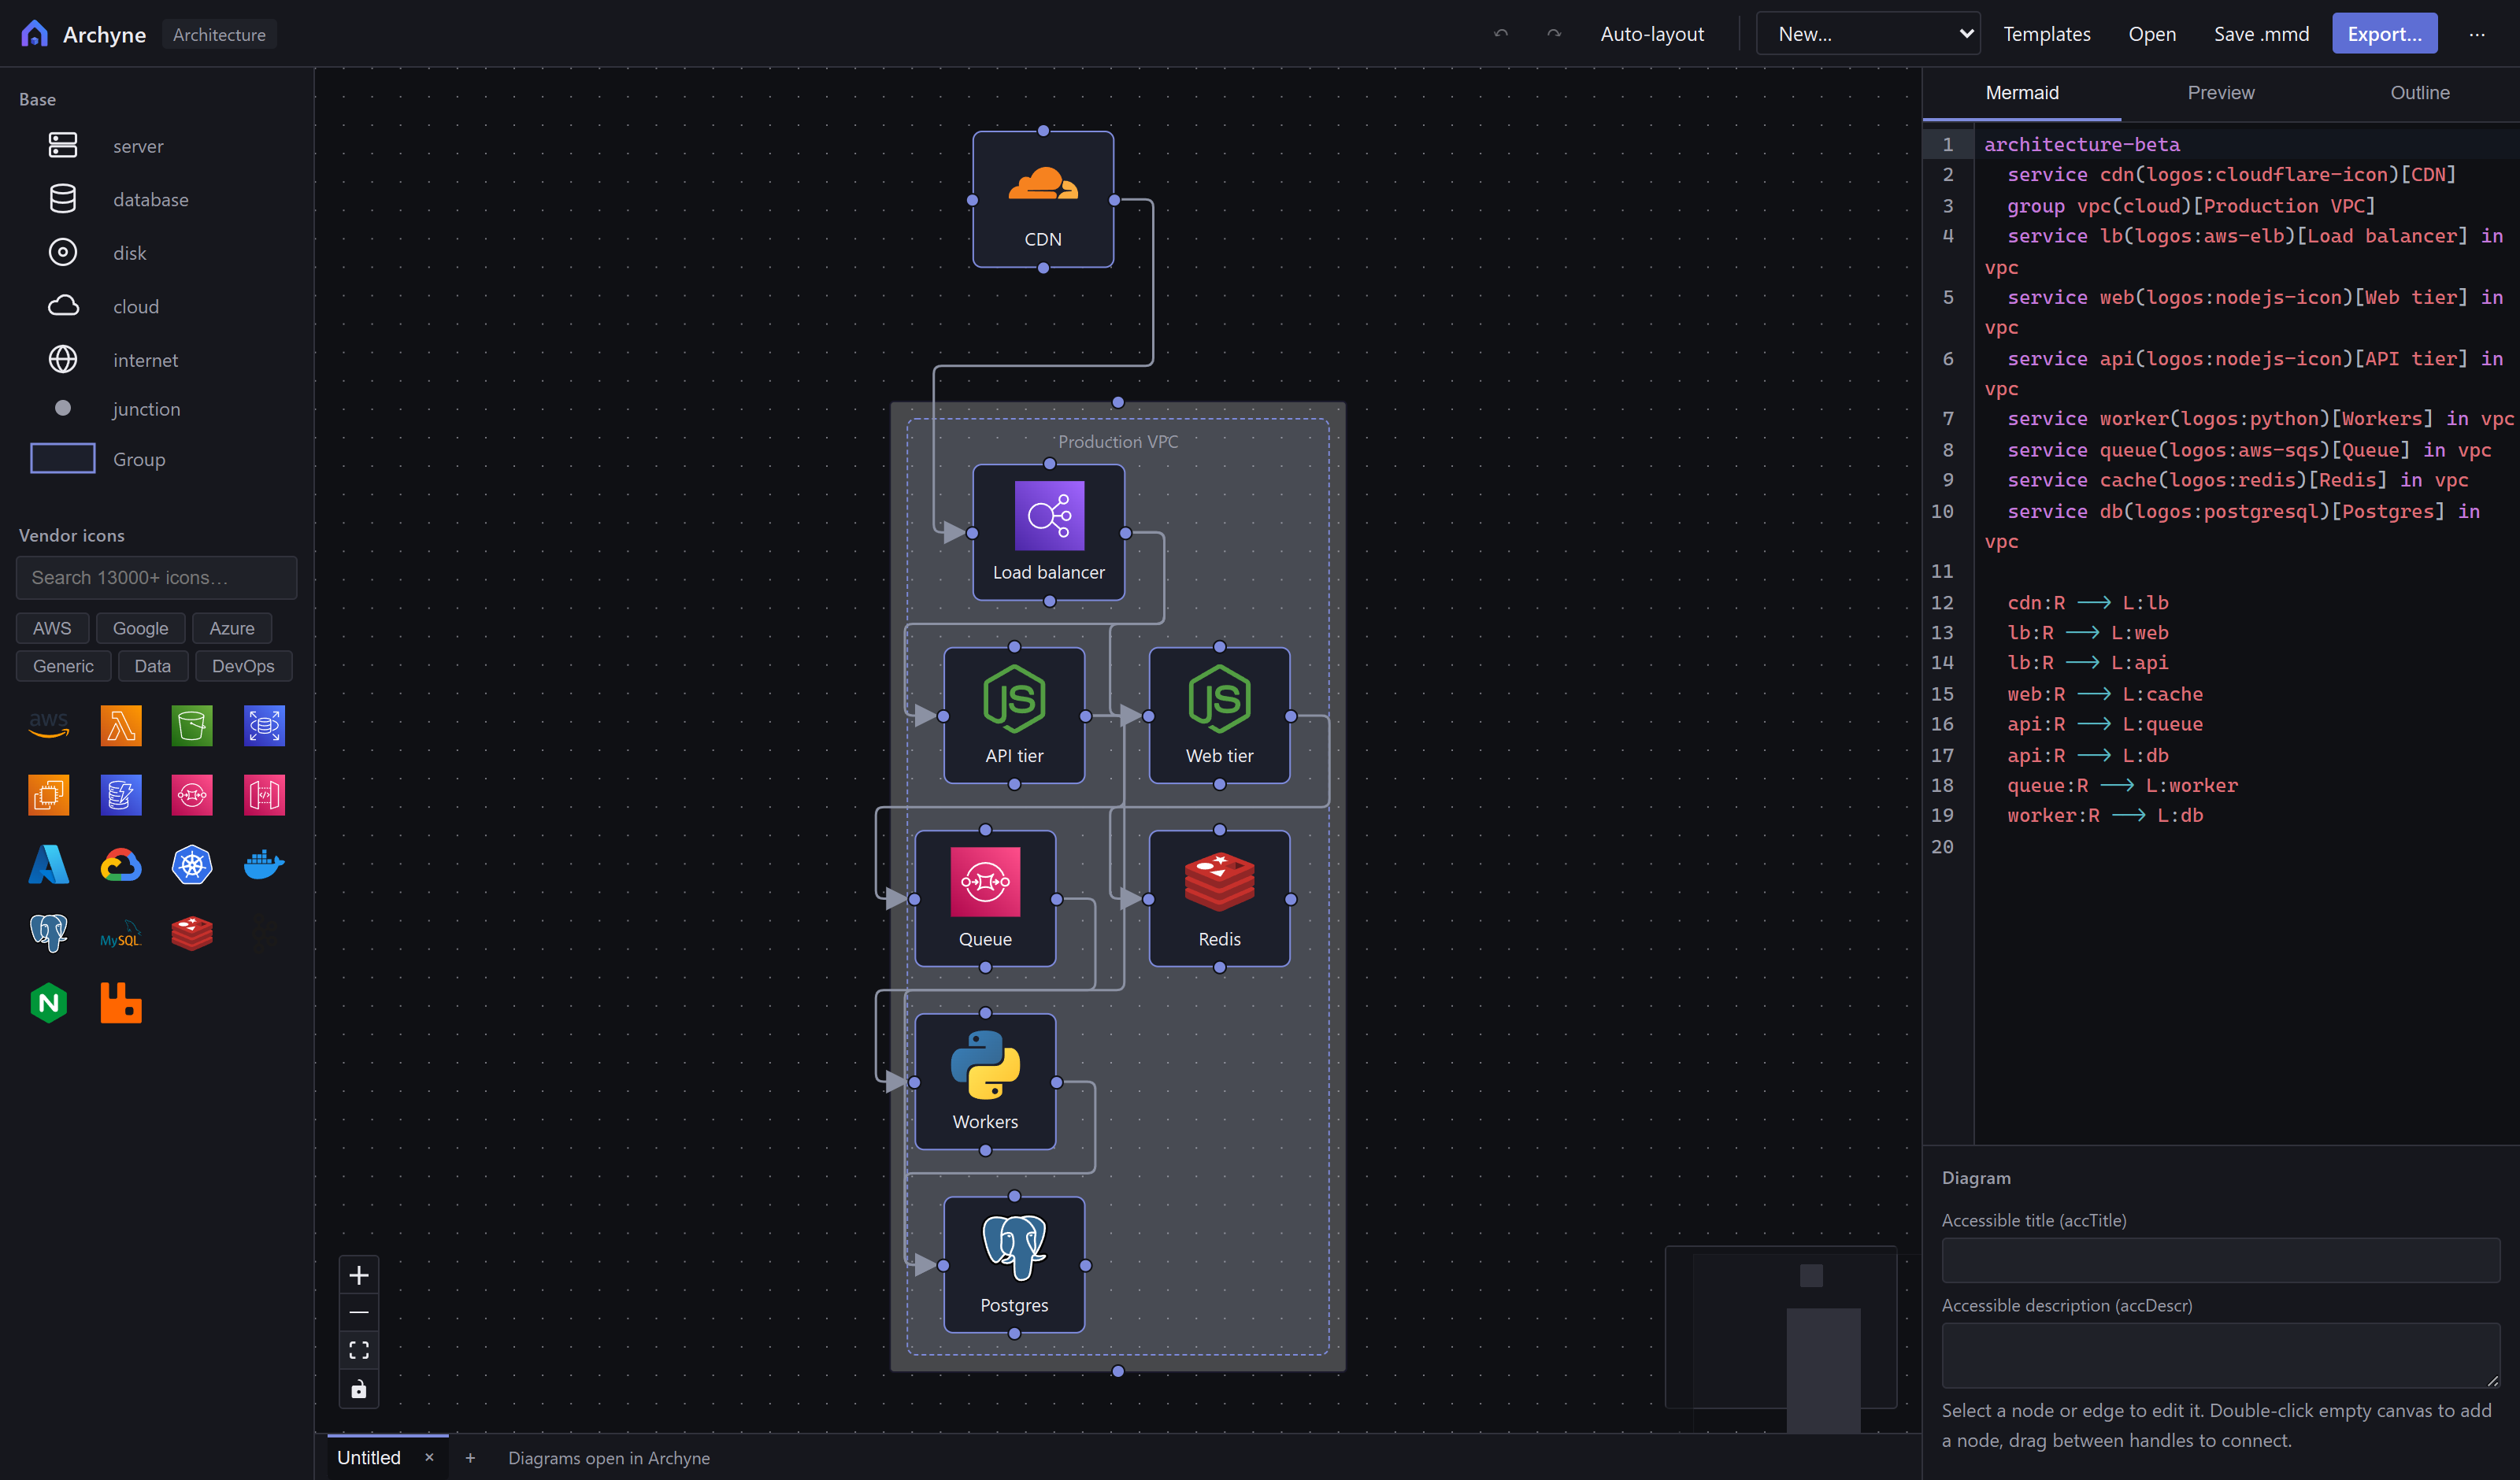2520x1480 pixels.
Task: Select the AWS Lambda vendor icon
Action: (121, 726)
